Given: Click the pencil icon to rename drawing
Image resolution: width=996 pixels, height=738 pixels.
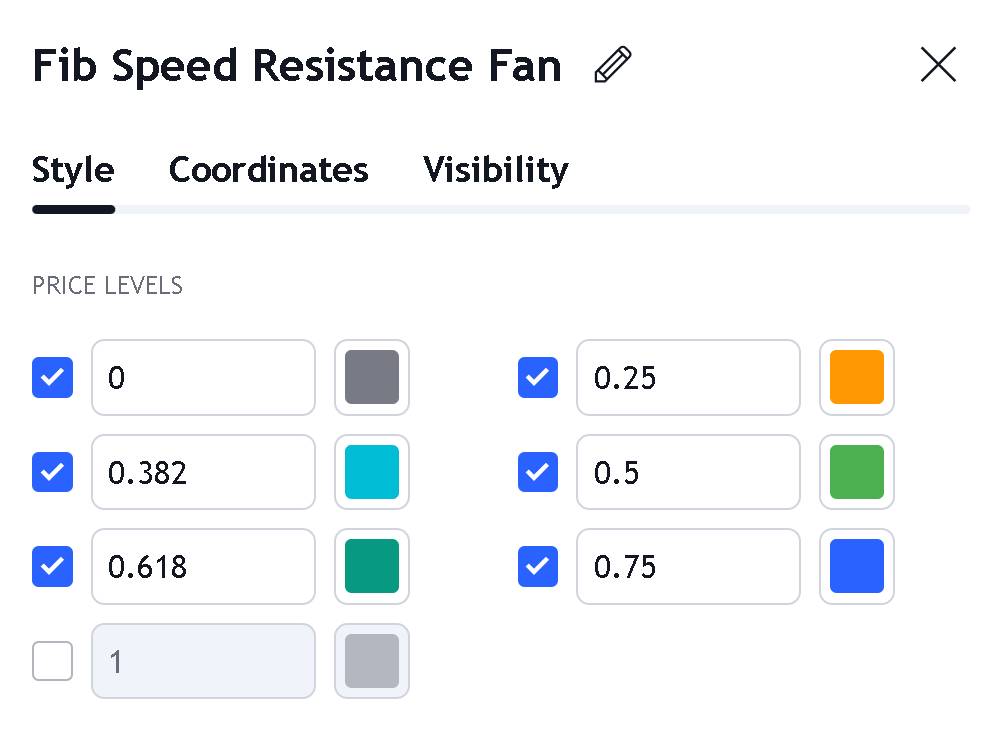Looking at the screenshot, I should point(612,65).
